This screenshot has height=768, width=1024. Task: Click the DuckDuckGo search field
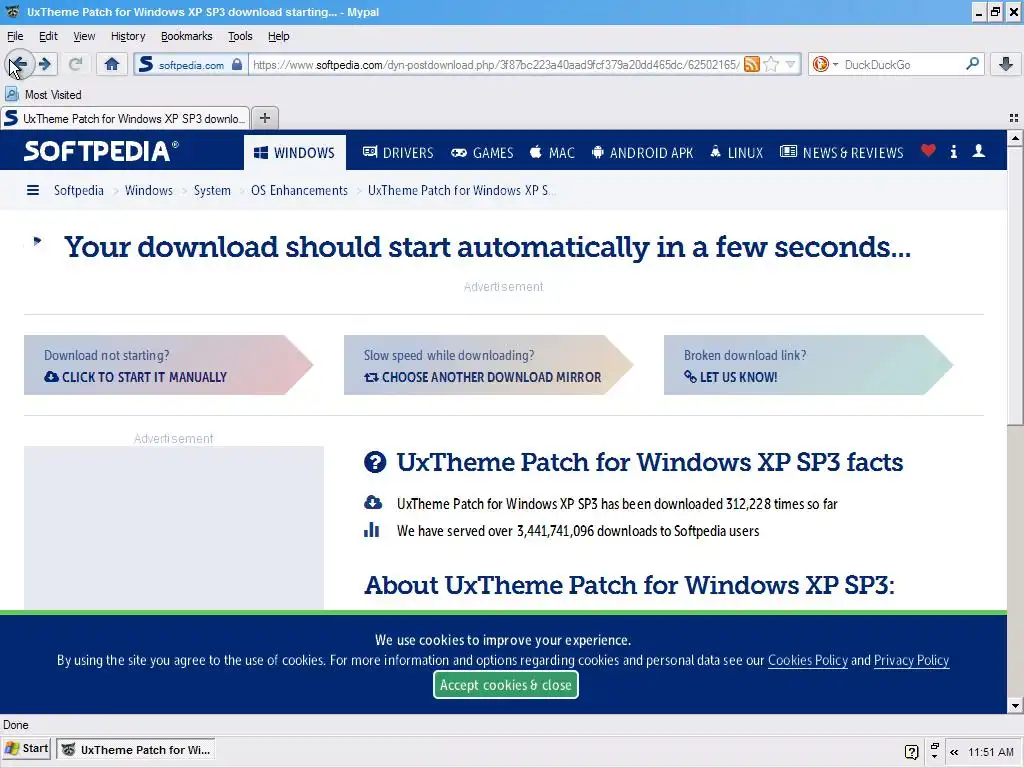[x=901, y=65]
